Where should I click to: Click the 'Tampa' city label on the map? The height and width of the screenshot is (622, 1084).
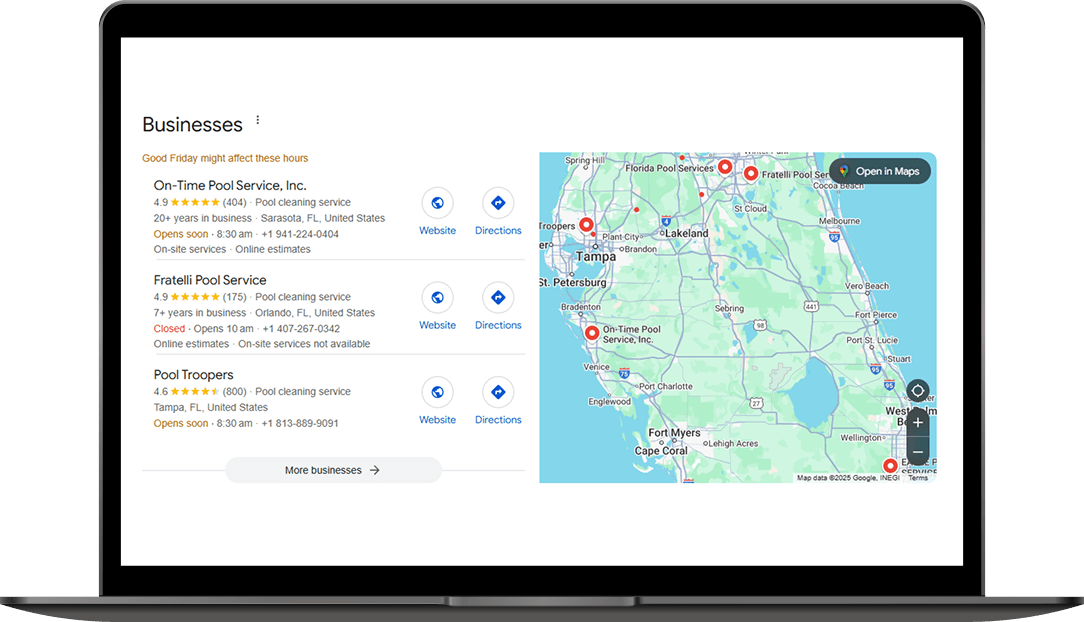tap(596, 256)
